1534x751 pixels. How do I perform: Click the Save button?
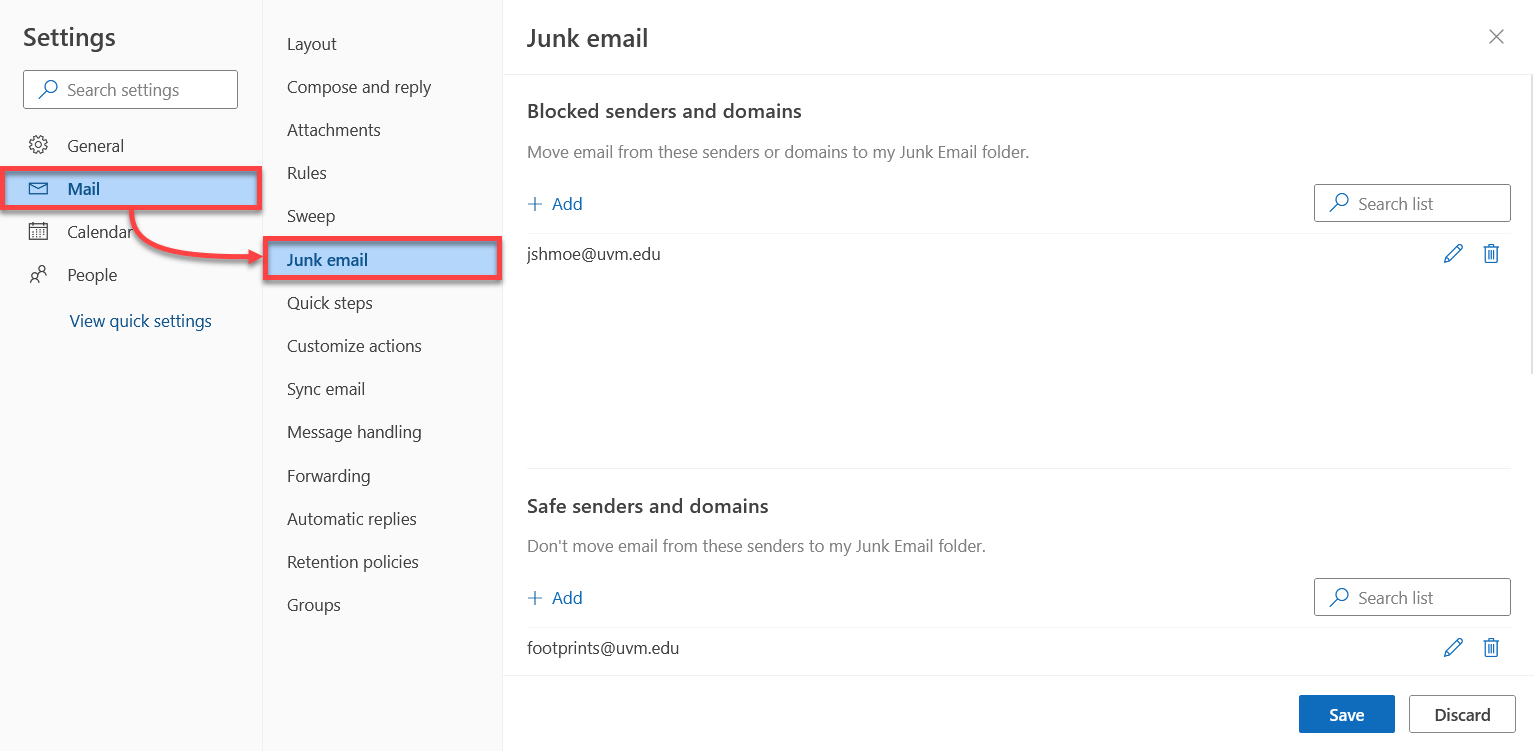click(x=1346, y=714)
